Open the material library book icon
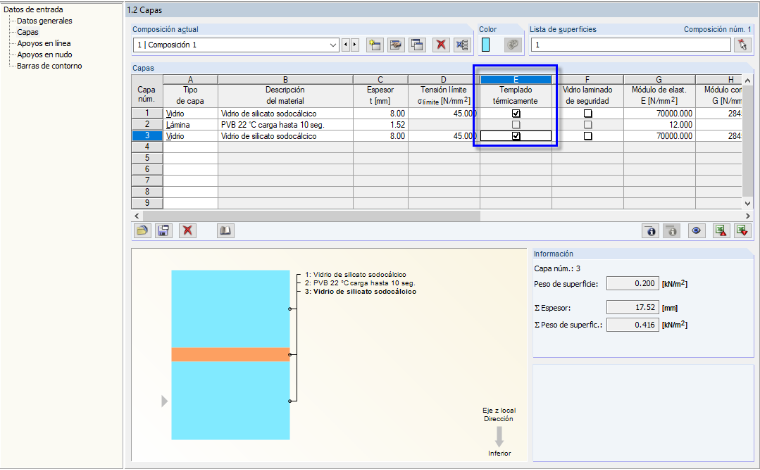This screenshot has width=760, height=470. 225,231
